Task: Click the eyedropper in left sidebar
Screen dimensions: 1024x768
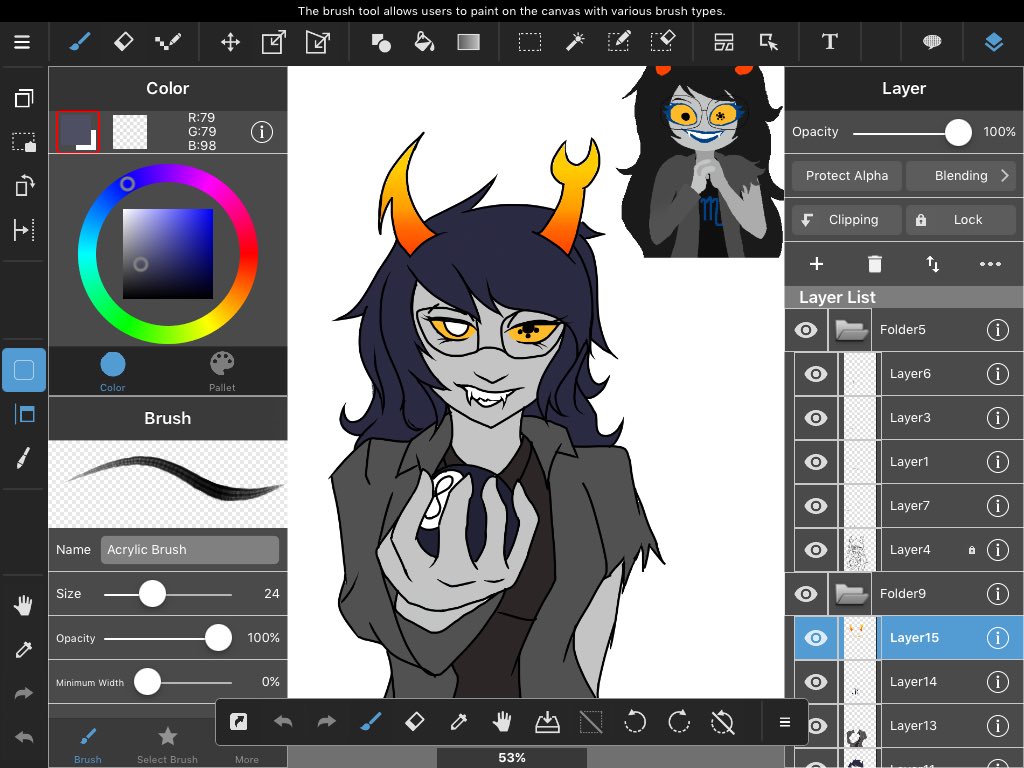Action: point(24,649)
